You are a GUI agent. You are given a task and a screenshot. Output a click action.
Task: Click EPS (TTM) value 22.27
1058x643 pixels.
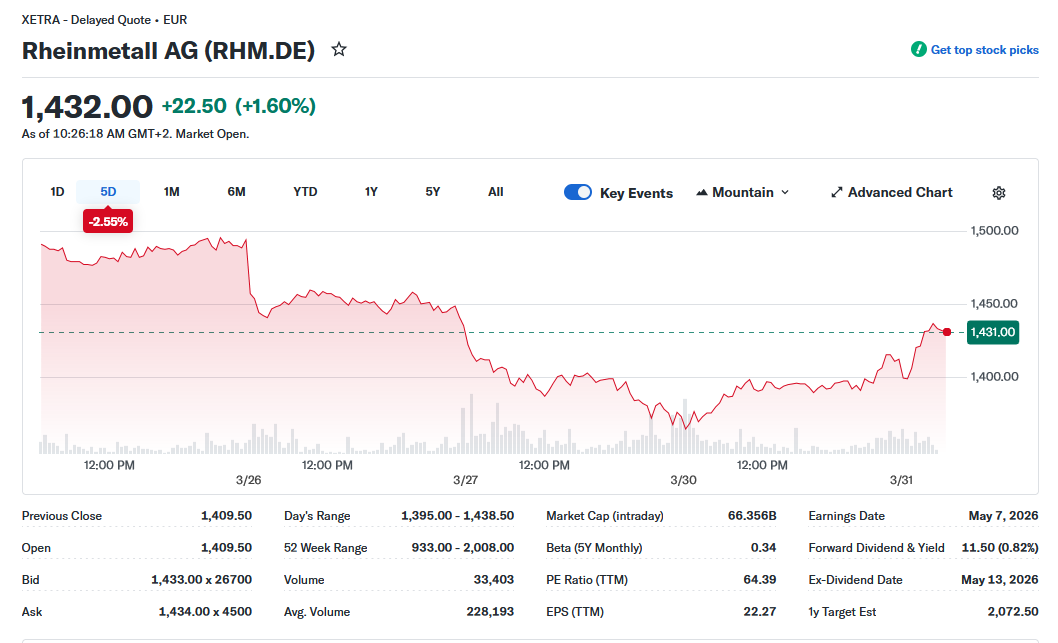[x=760, y=611]
